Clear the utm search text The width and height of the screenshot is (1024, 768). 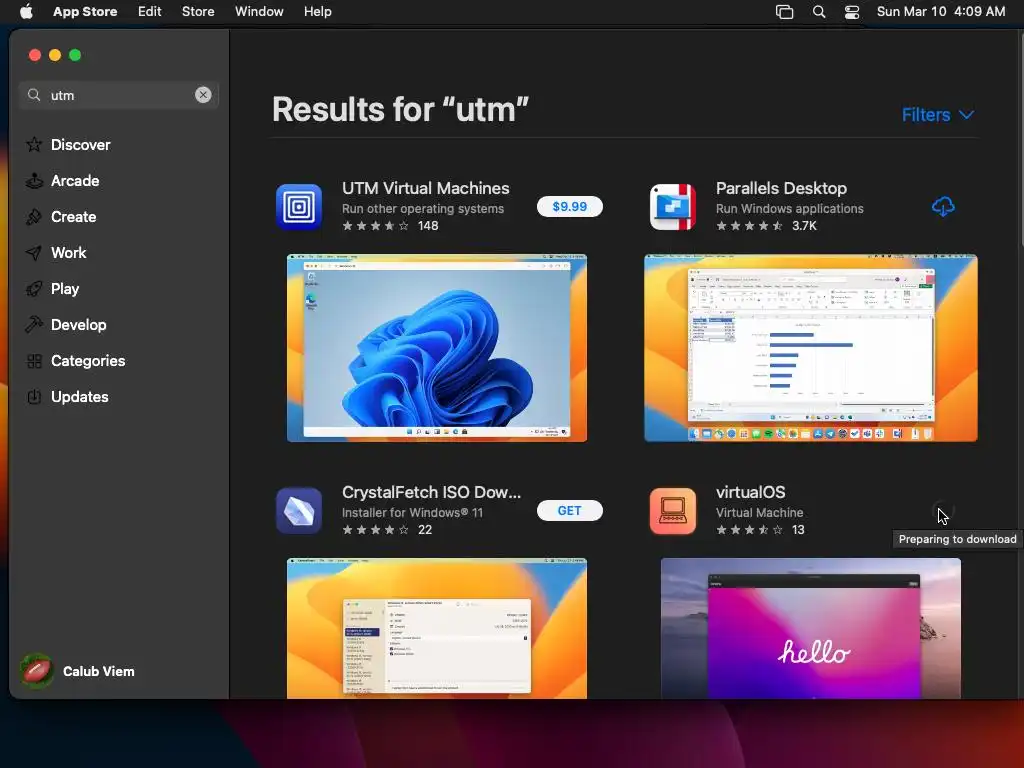(203, 95)
